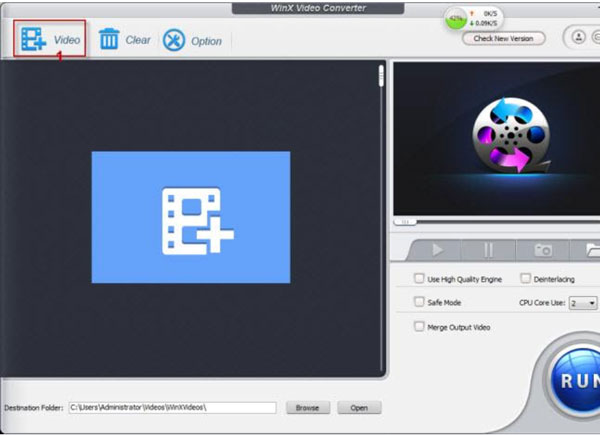Screen dimensions: 600x435
Task: Click the Destination Folder path field
Action: tap(173, 408)
